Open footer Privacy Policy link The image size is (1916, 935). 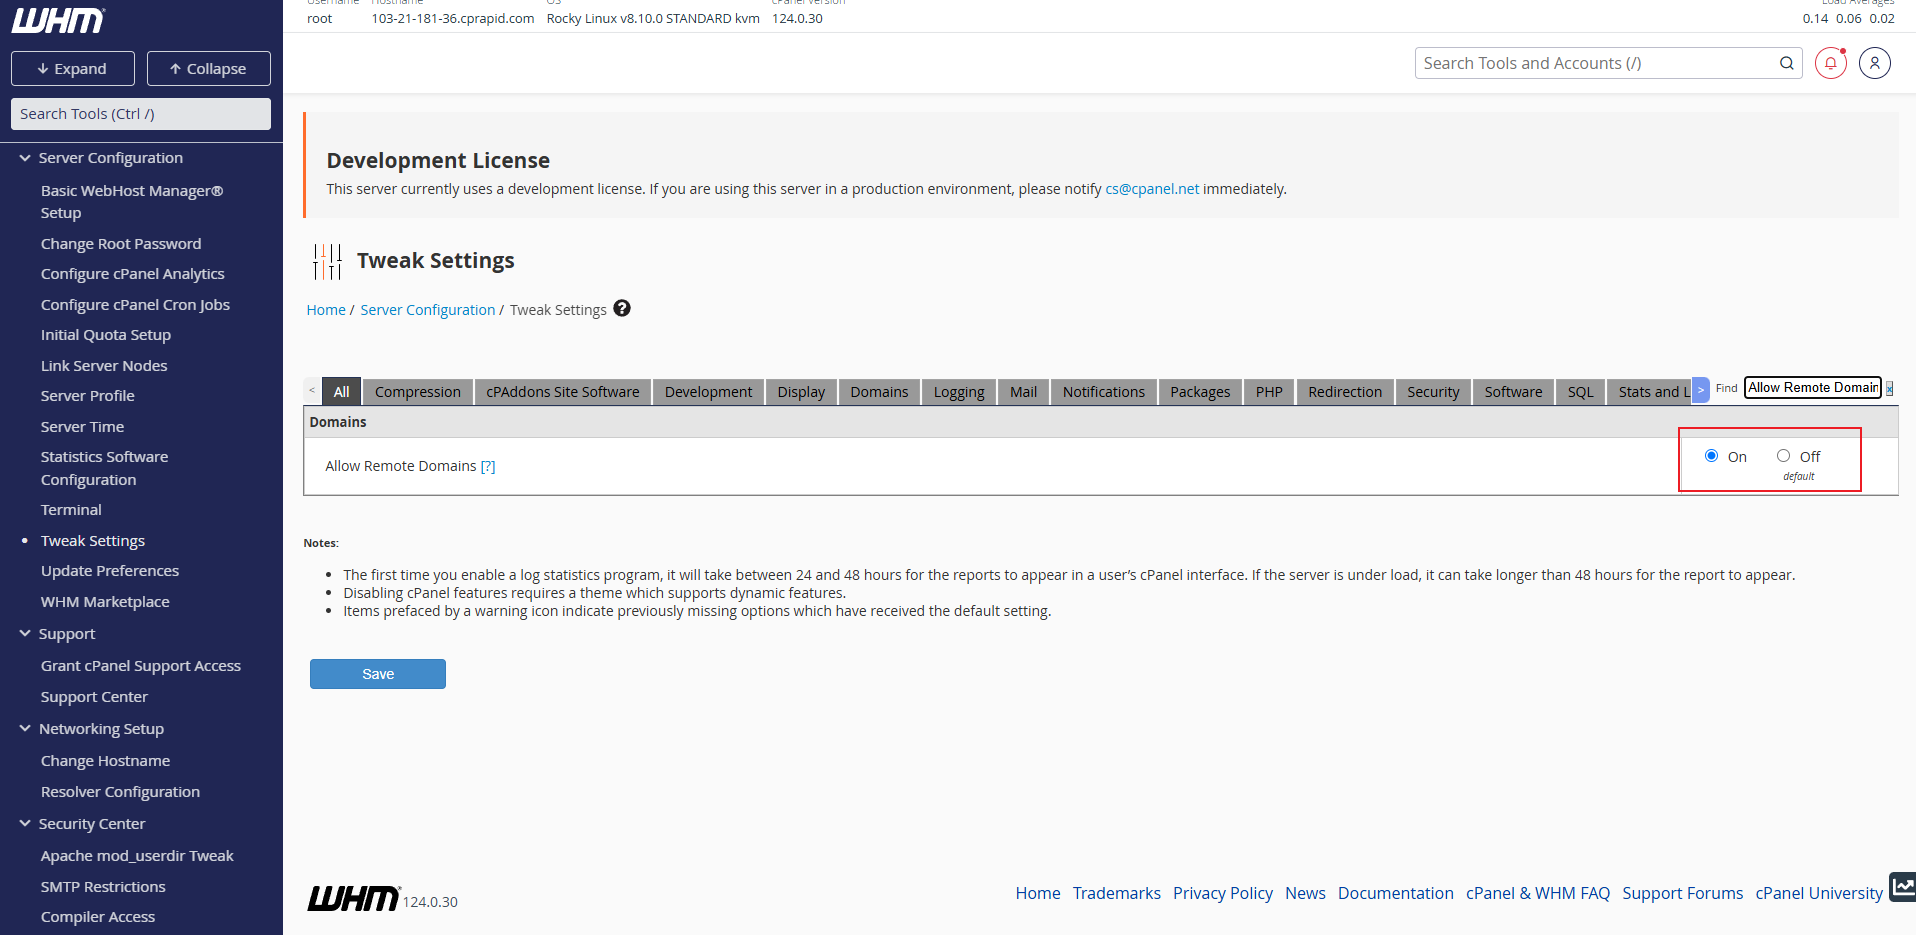point(1222,893)
